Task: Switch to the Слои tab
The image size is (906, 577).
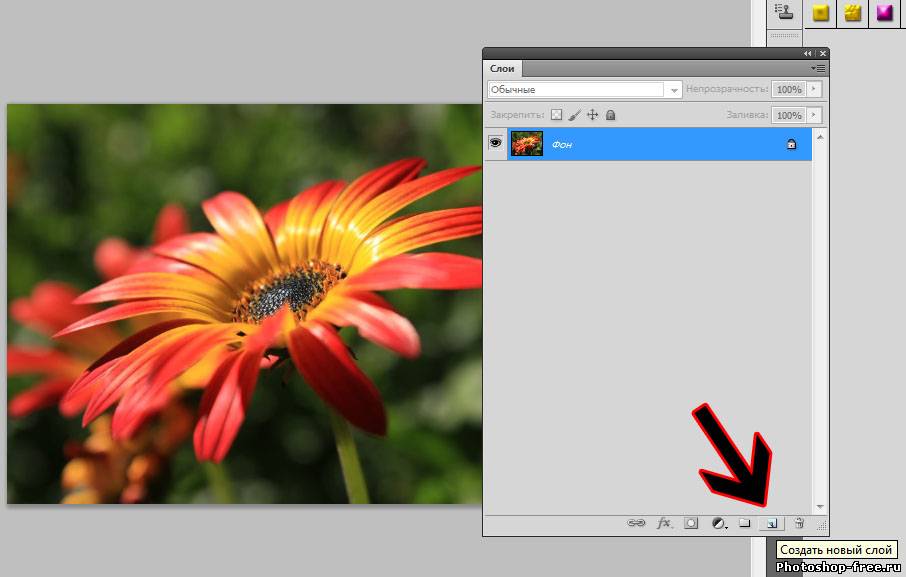Action: pyautogui.click(x=502, y=69)
